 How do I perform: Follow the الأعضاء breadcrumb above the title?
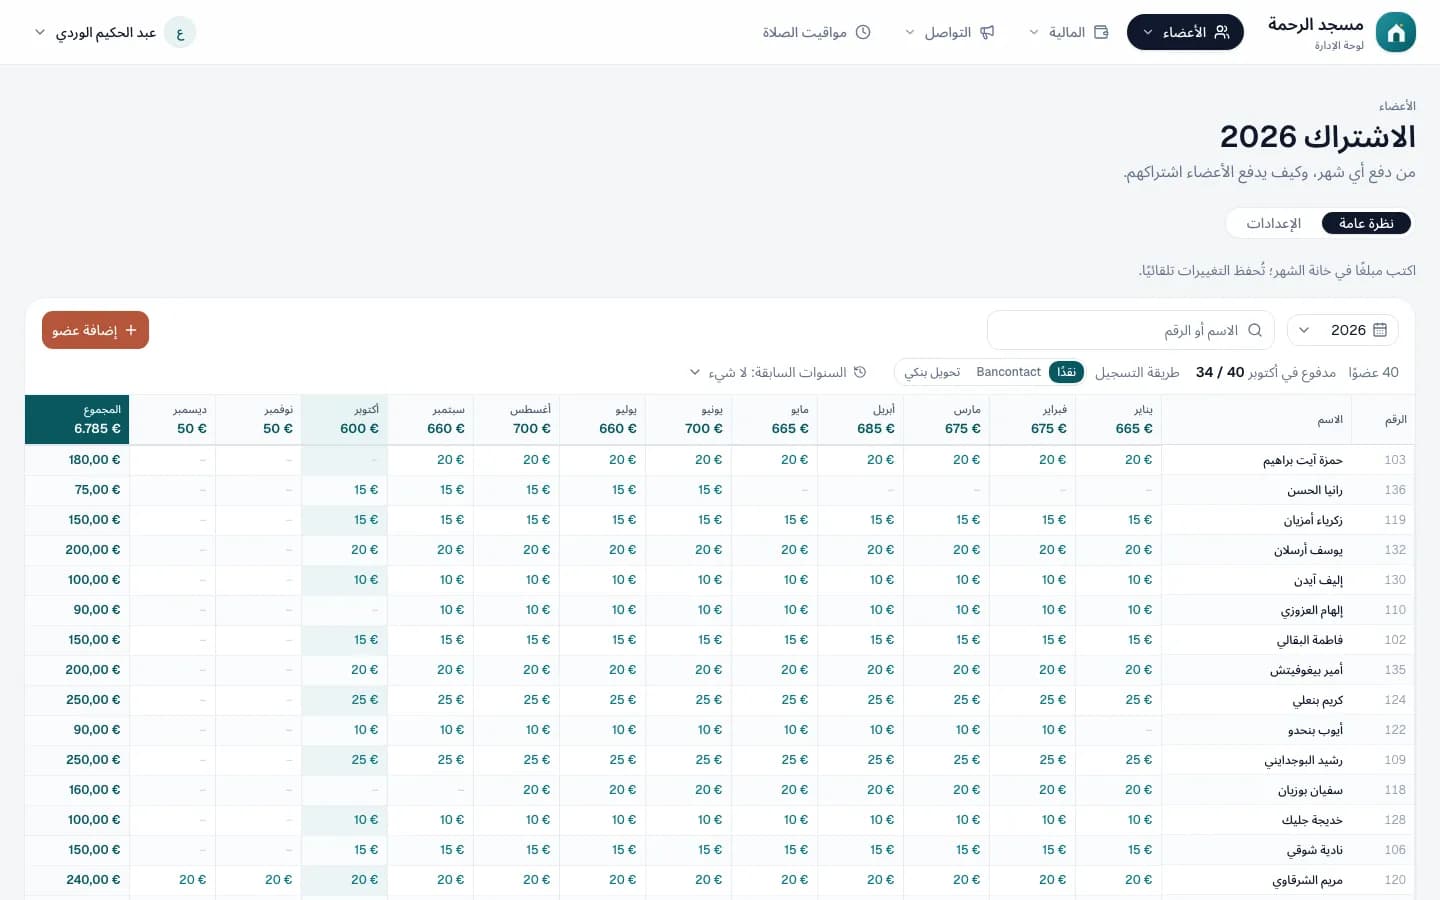[x=1397, y=106]
